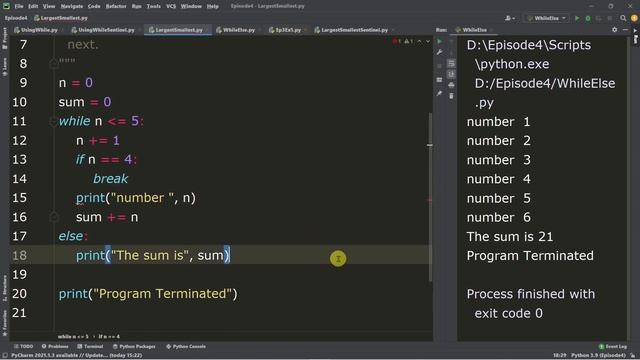The width and height of the screenshot is (640, 360).
Task: Click Python 3.9 interpreter in status bar
Action: [598, 356]
